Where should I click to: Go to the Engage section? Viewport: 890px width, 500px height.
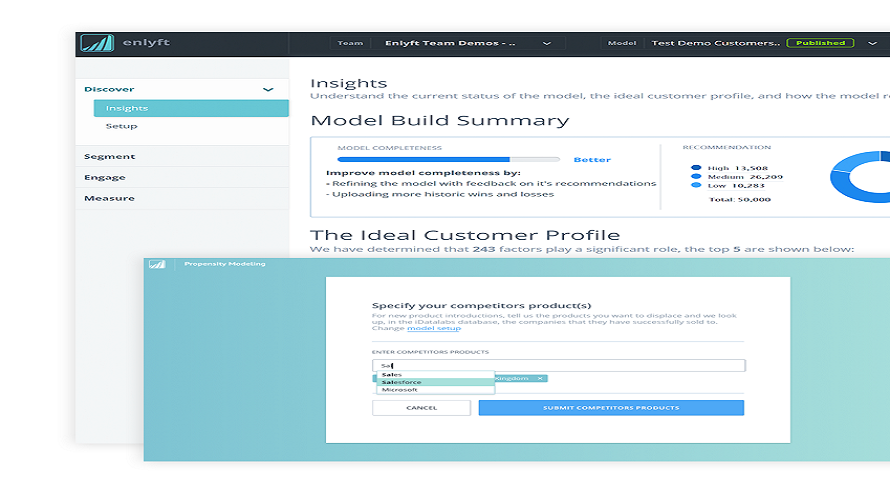(105, 177)
